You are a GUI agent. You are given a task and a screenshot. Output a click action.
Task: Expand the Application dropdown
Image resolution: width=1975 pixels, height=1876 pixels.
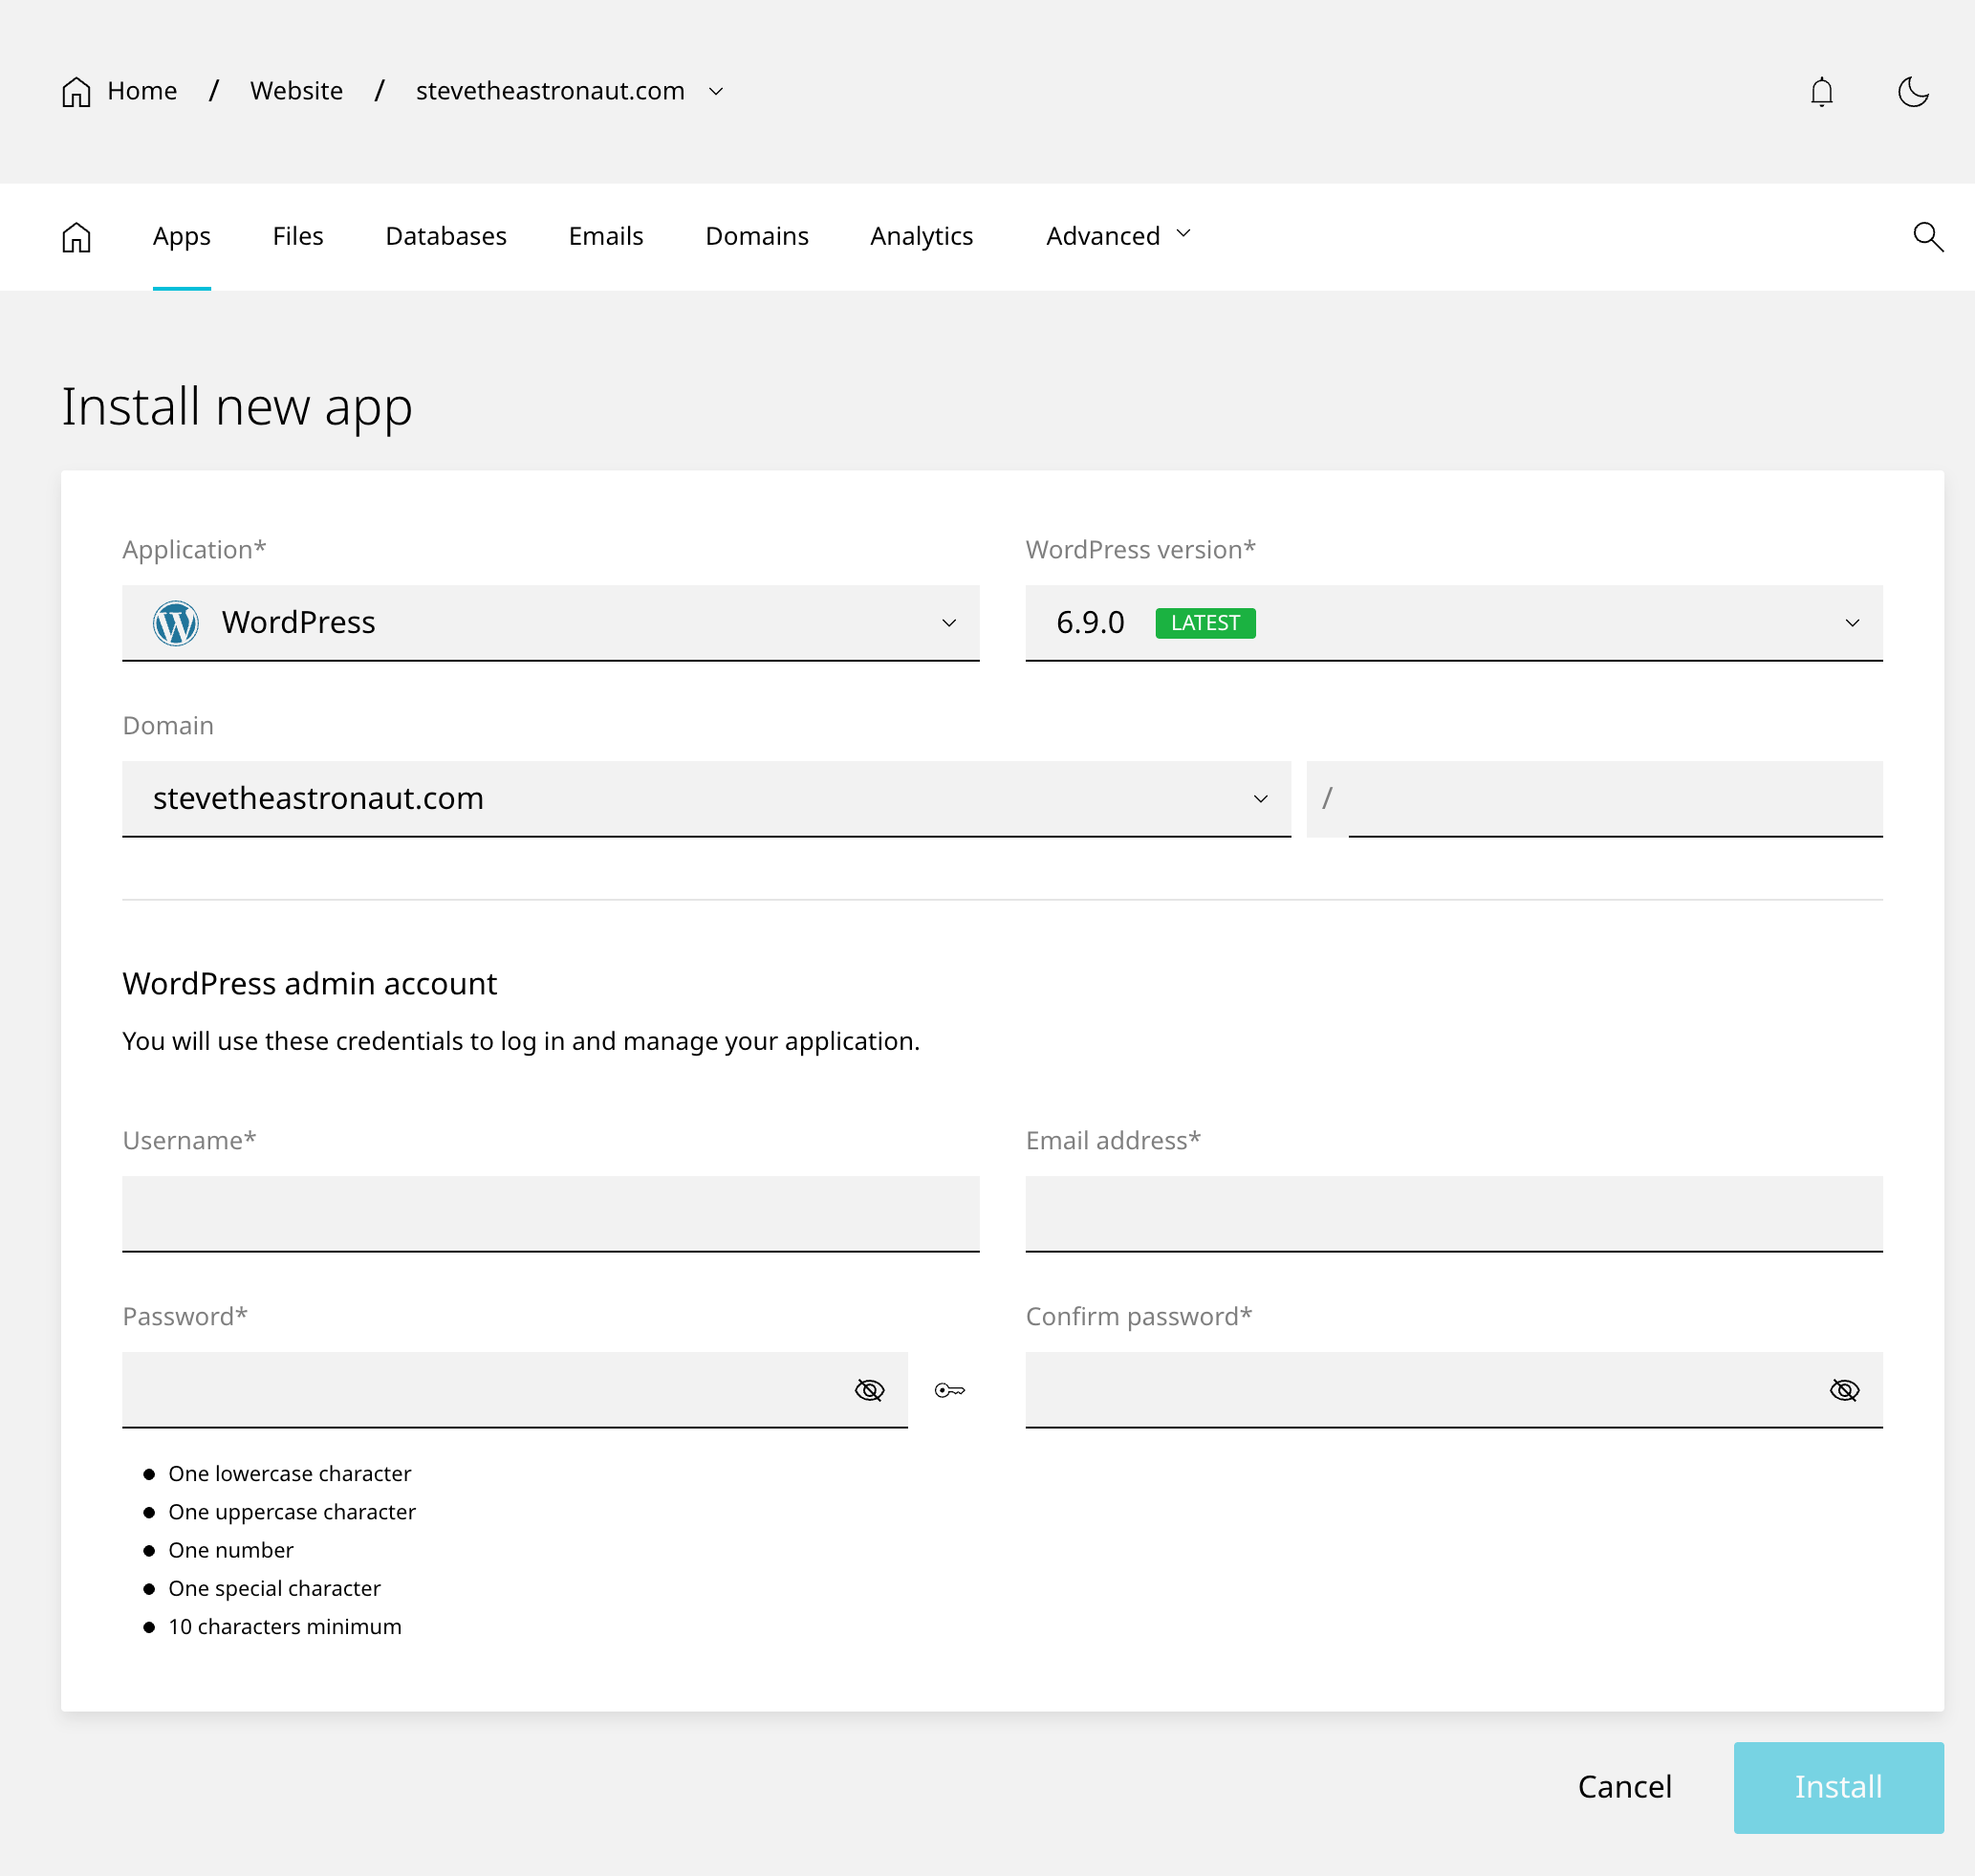click(948, 623)
